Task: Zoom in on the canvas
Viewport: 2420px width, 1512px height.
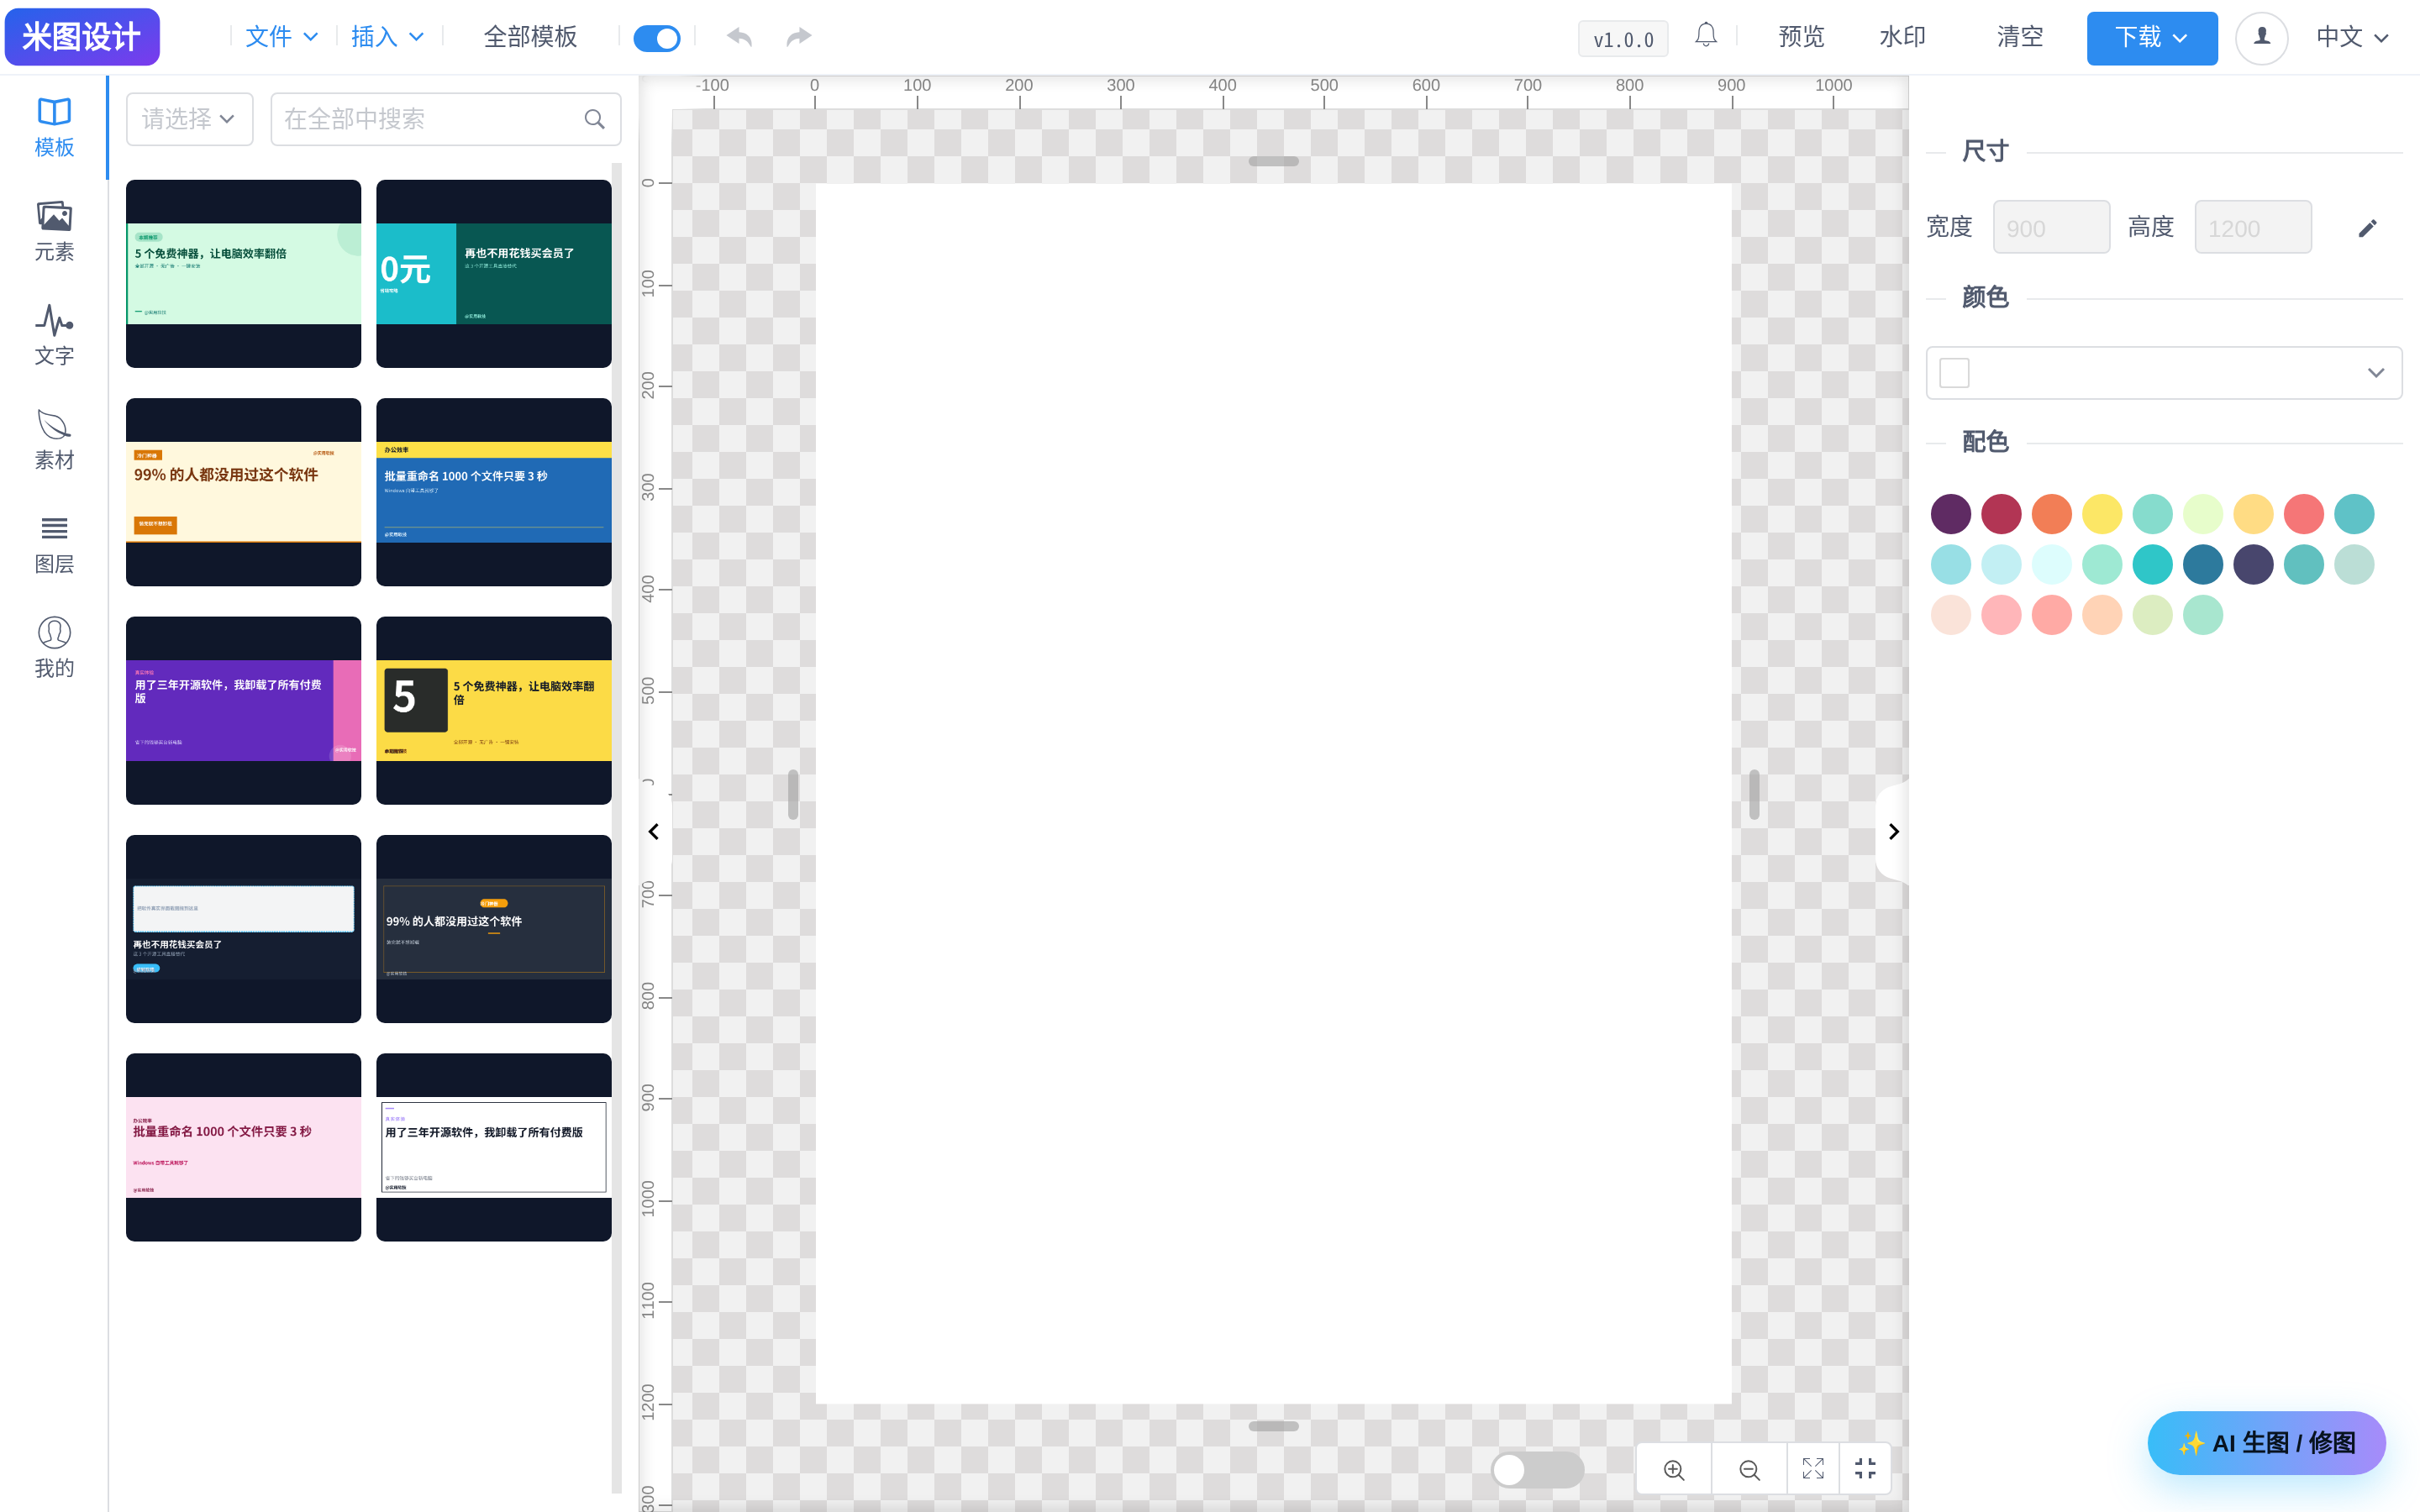Action: click(x=1674, y=1468)
